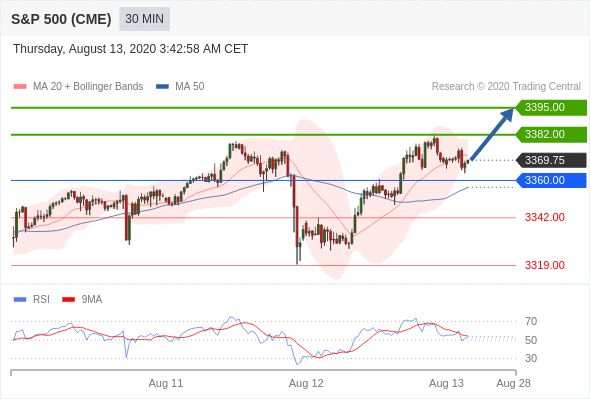This screenshot has width=590, height=400.
Task: Click the 3319.00 support level label
Action: (x=544, y=265)
